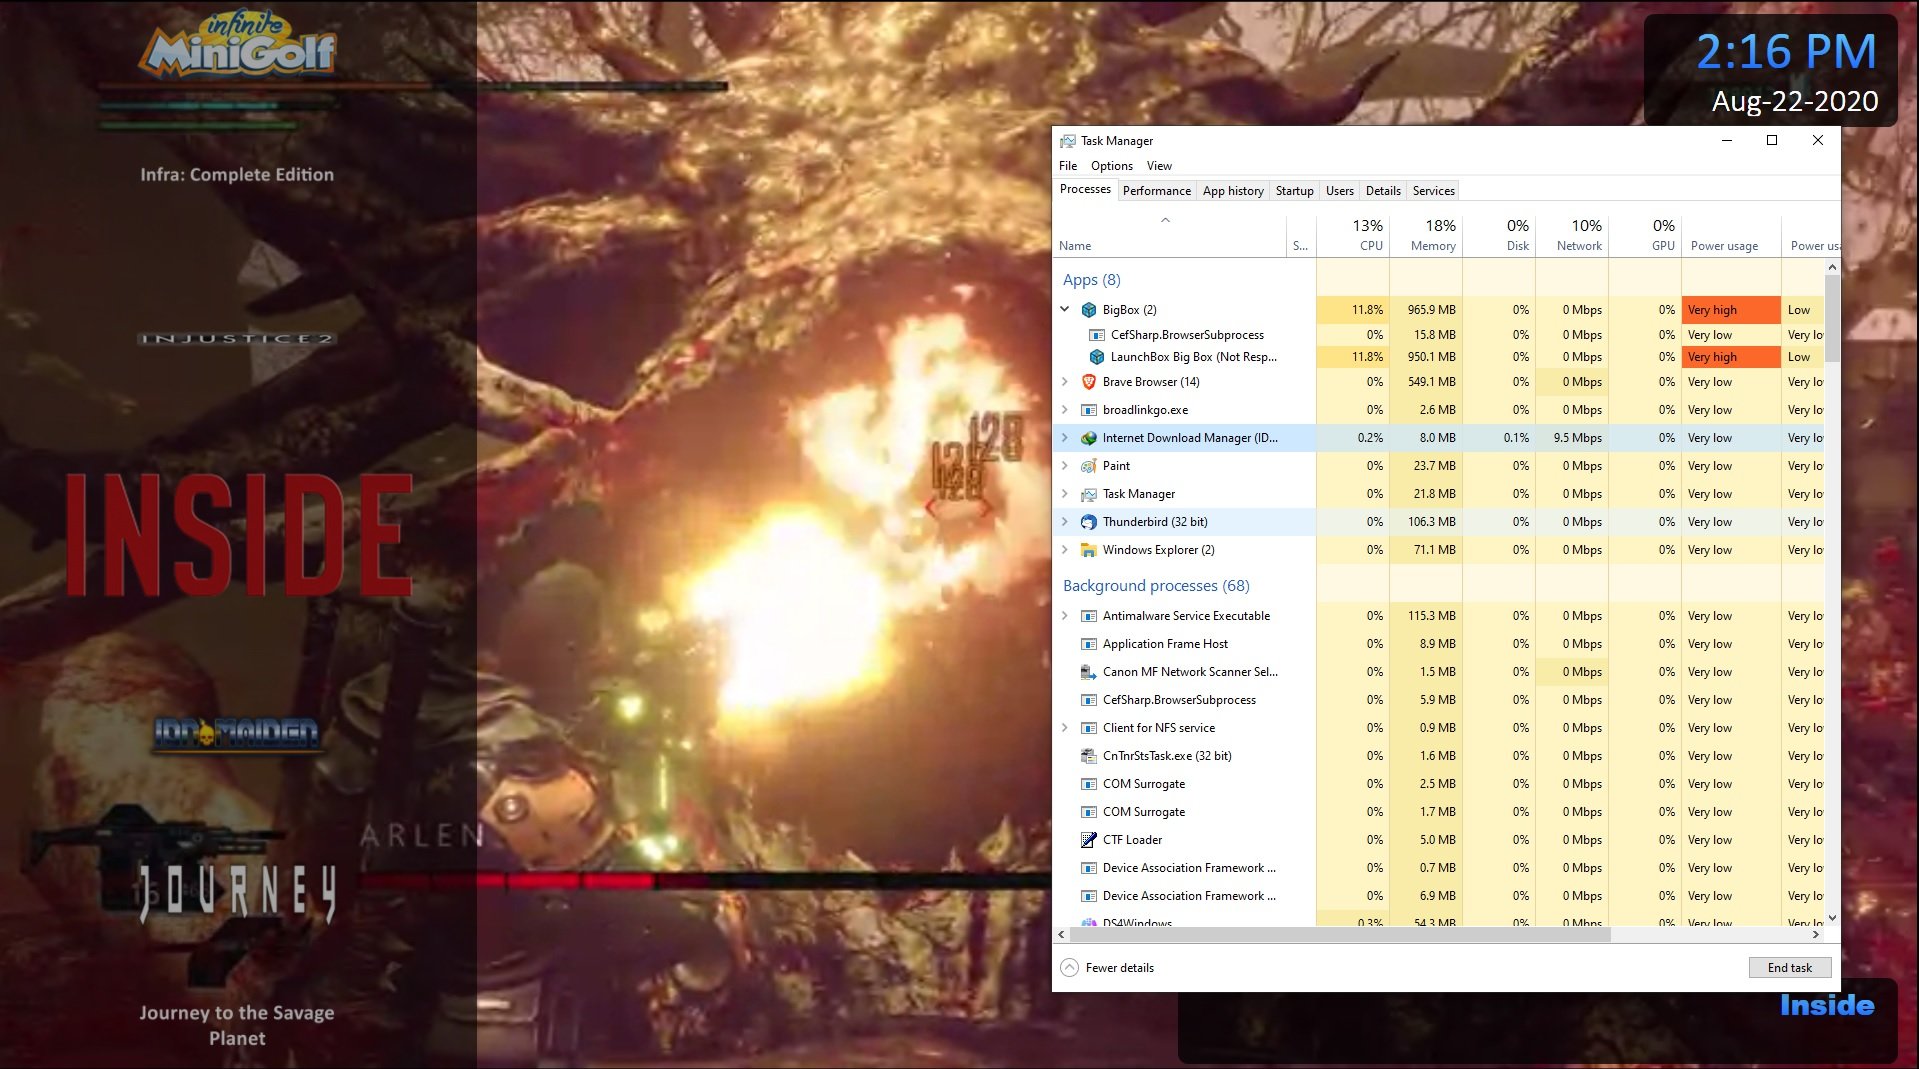Viewport: 1919px width, 1069px height.
Task: Select Journey to the Savage Planet entry
Action: tap(237, 1025)
